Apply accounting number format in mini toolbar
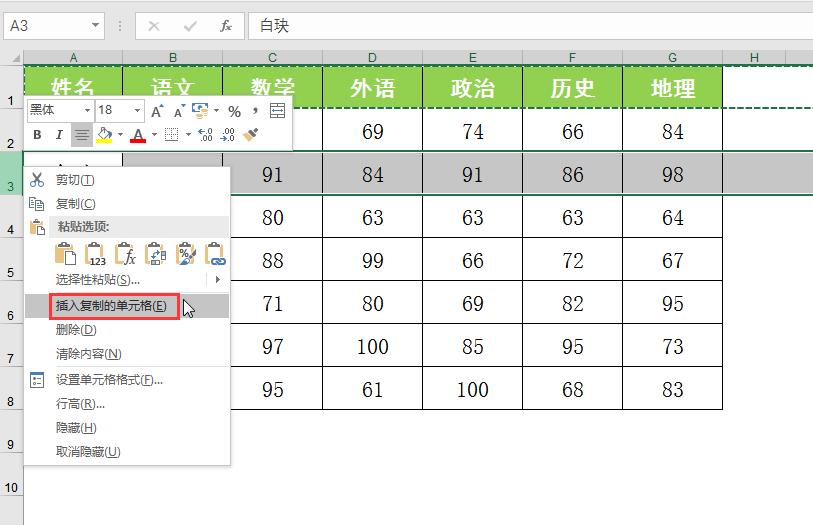Viewport: 813px width, 525px height. point(200,110)
